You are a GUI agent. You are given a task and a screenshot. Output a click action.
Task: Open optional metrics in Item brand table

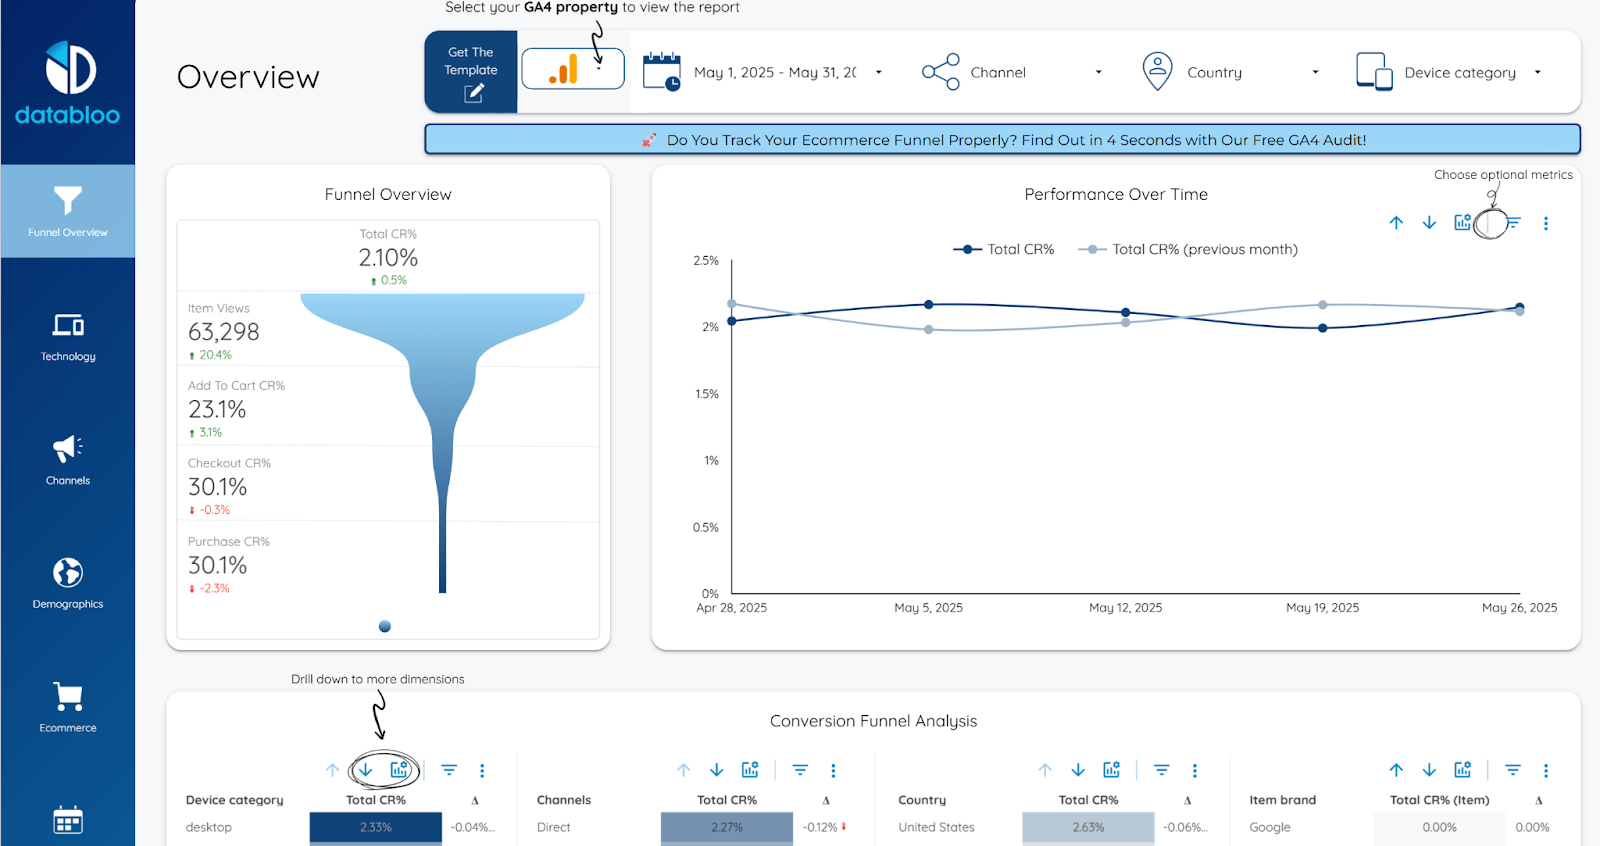point(1463,770)
